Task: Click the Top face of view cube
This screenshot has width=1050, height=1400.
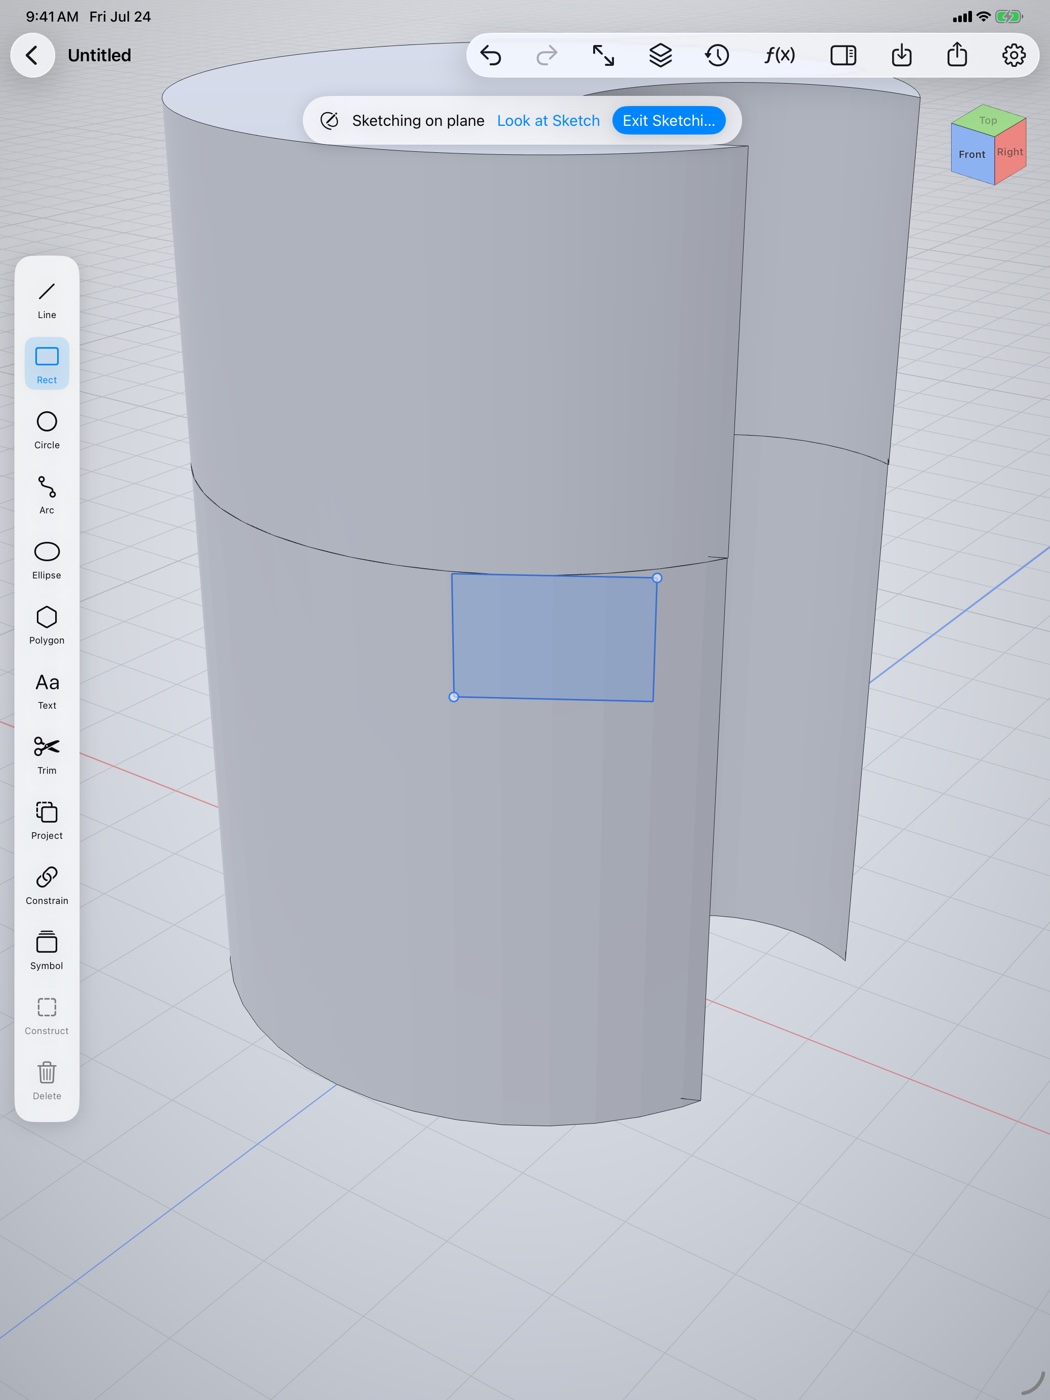Action: [988, 120]
